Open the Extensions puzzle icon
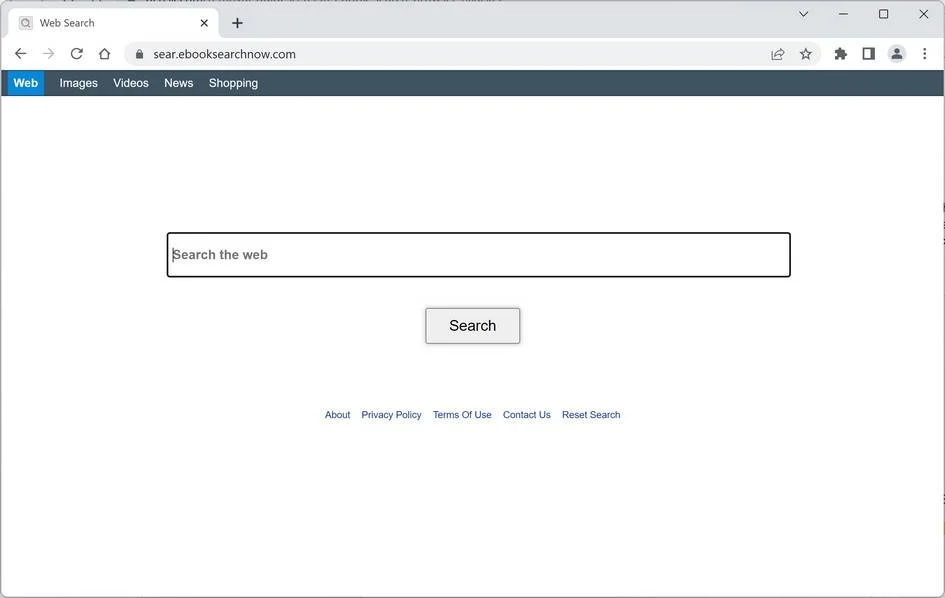This screenshot has height=598, width=945. (840, 54)
